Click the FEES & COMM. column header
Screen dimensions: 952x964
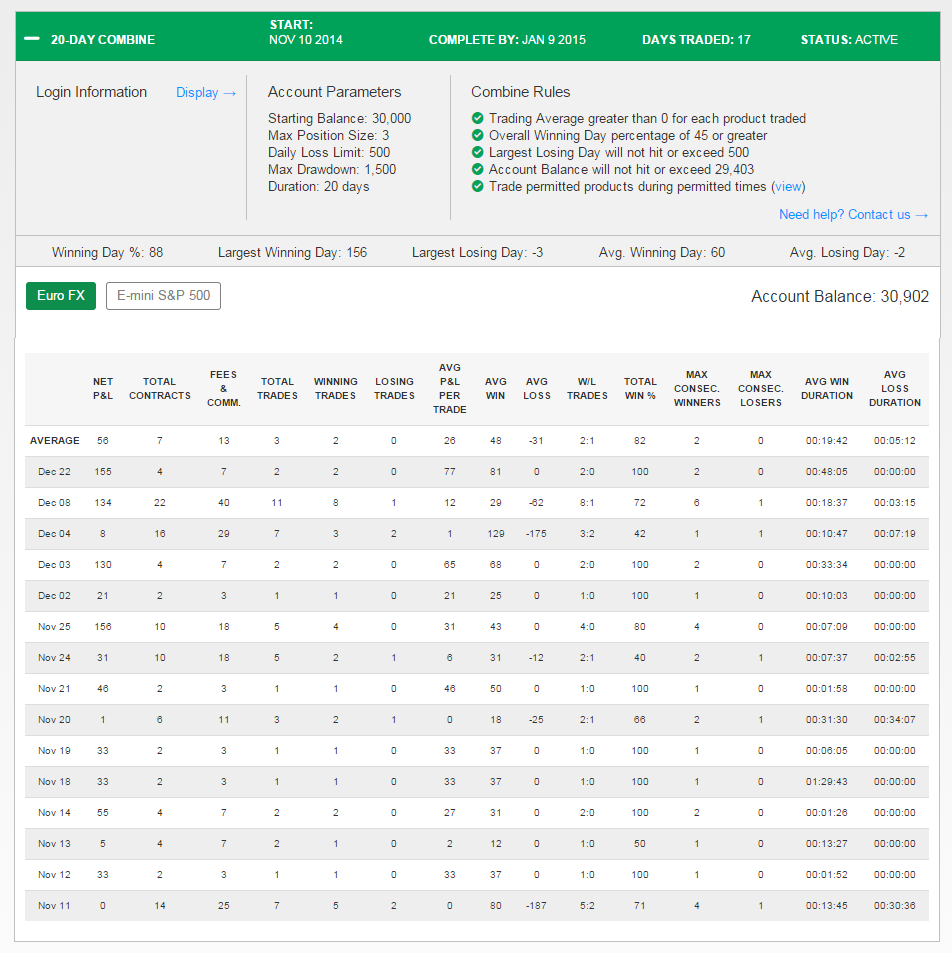[223, 389]
